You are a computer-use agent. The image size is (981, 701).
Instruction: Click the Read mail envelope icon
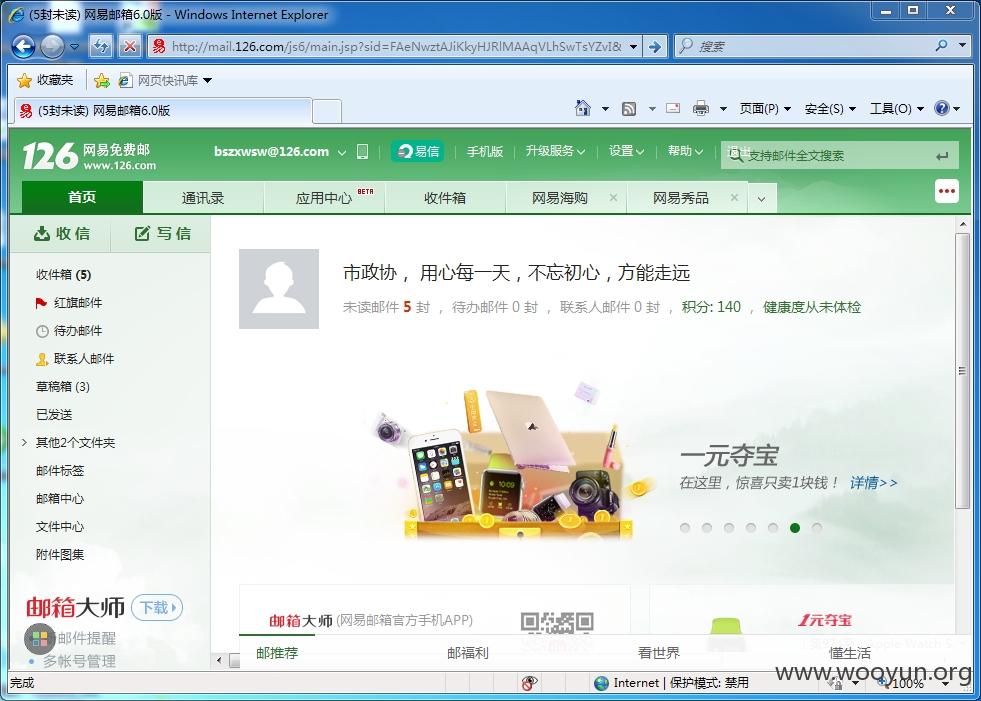click(673, 108)
